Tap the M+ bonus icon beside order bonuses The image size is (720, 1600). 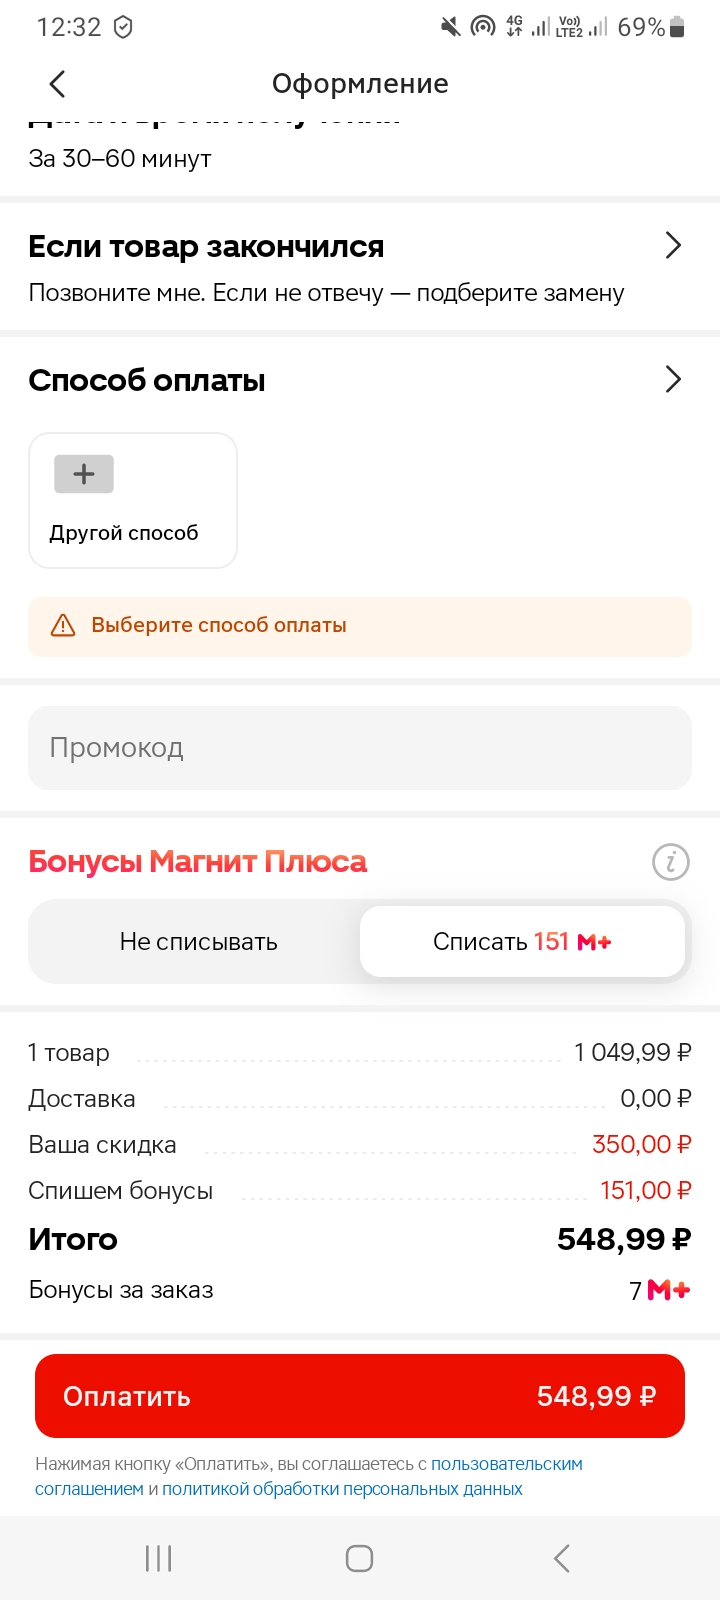point(669,1290)
